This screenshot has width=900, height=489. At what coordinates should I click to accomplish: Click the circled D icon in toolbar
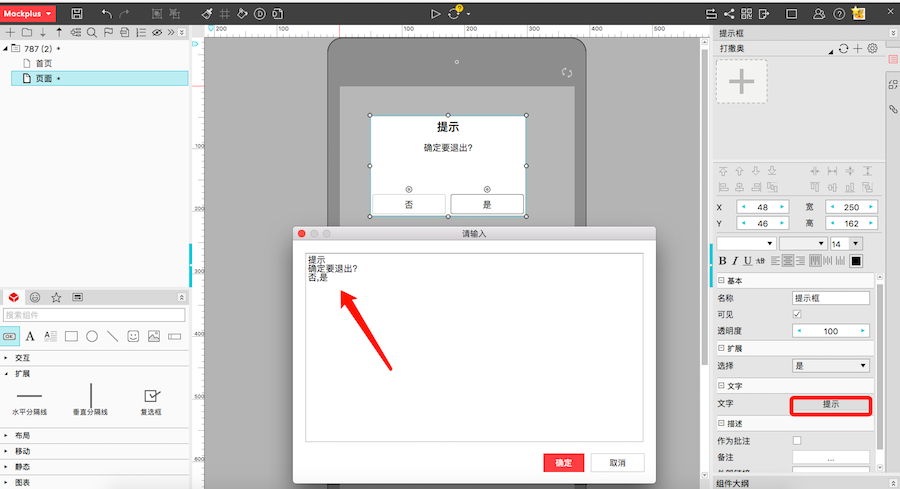click(x=260, y=14)
